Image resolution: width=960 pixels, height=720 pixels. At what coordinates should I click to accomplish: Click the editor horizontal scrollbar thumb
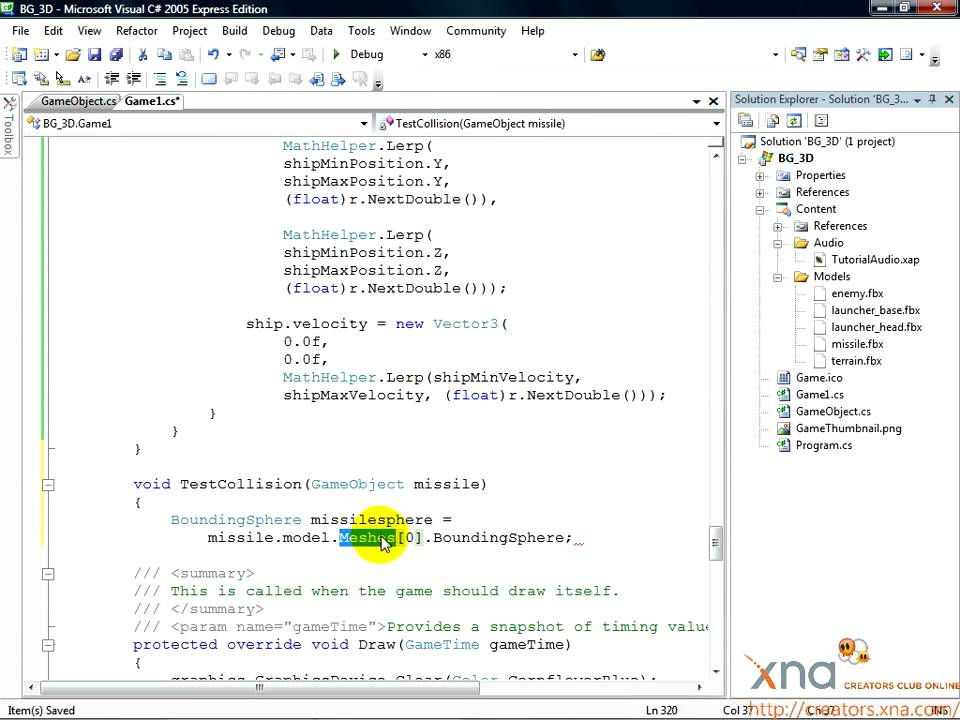click(x=260, y=687)
